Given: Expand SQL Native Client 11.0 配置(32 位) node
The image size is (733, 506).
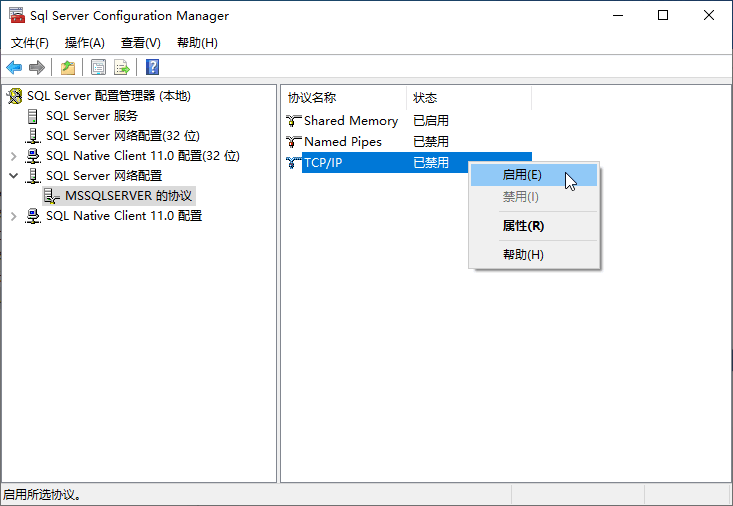Looking at the screenshot, I should click(x=14, y=156).
